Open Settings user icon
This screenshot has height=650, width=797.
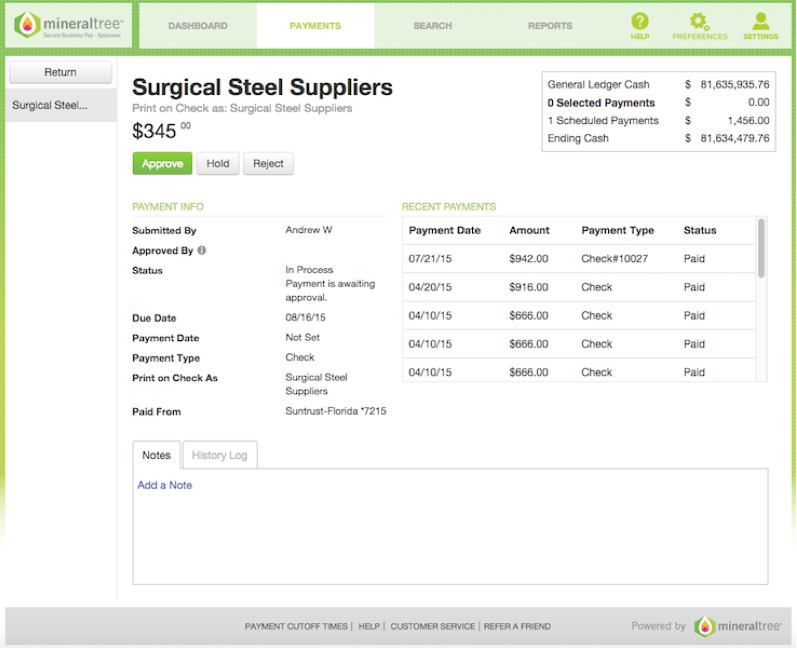coord(760,21)
